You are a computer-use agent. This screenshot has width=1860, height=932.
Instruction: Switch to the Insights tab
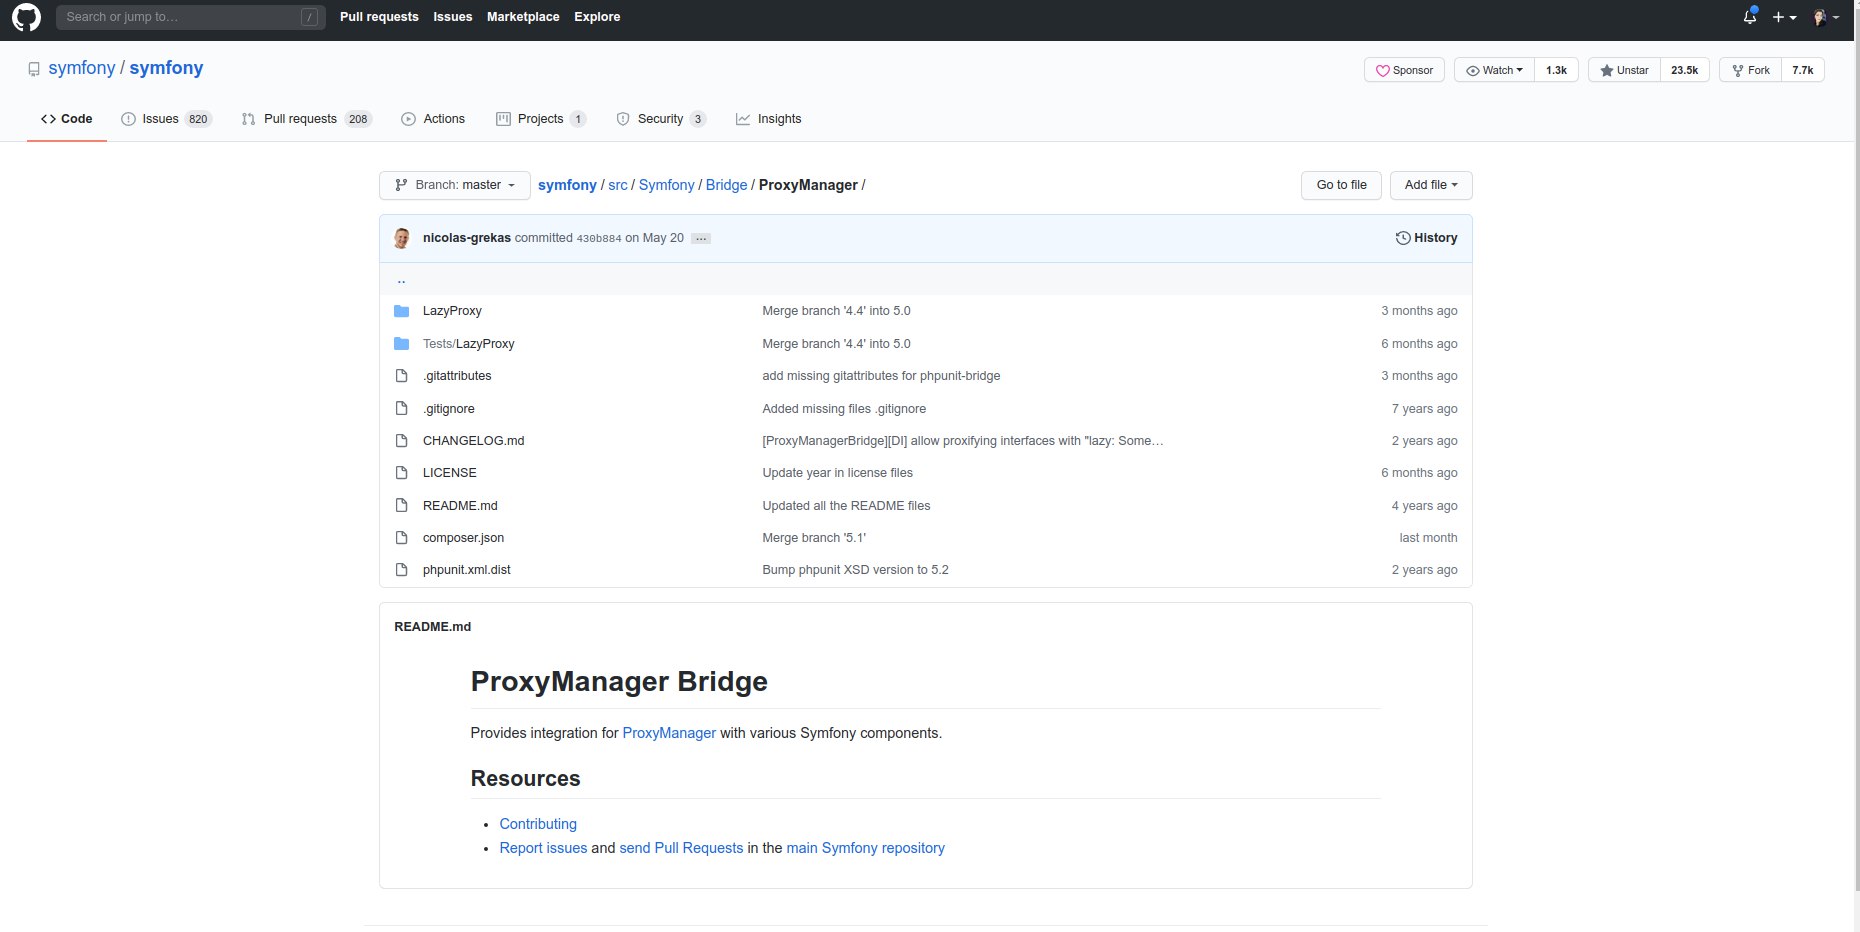click(769, 119)
